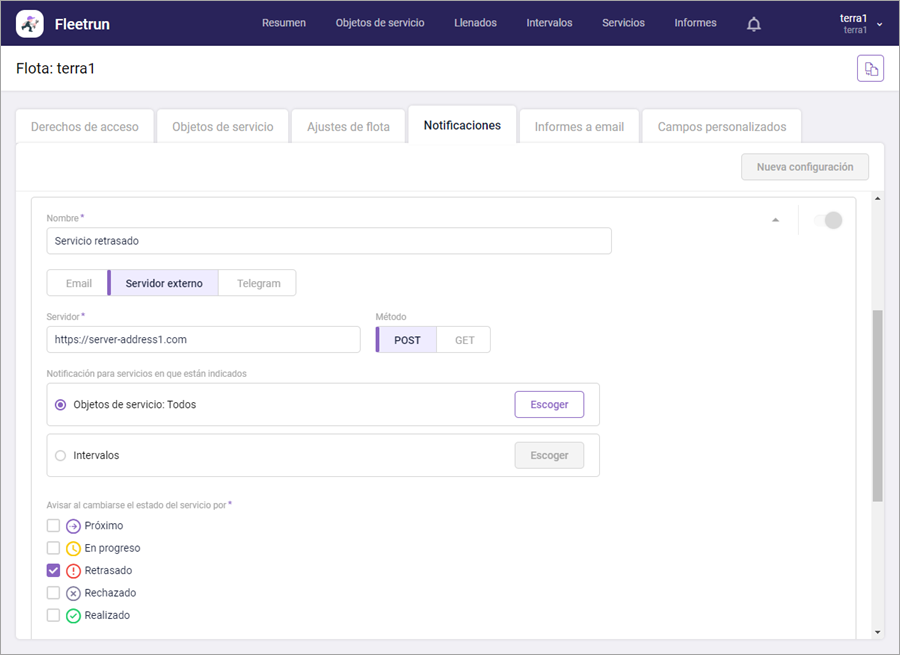Viewport: 900px width, 655px height.
Task: Select the Servidor externo option
Action: (164, 283)
